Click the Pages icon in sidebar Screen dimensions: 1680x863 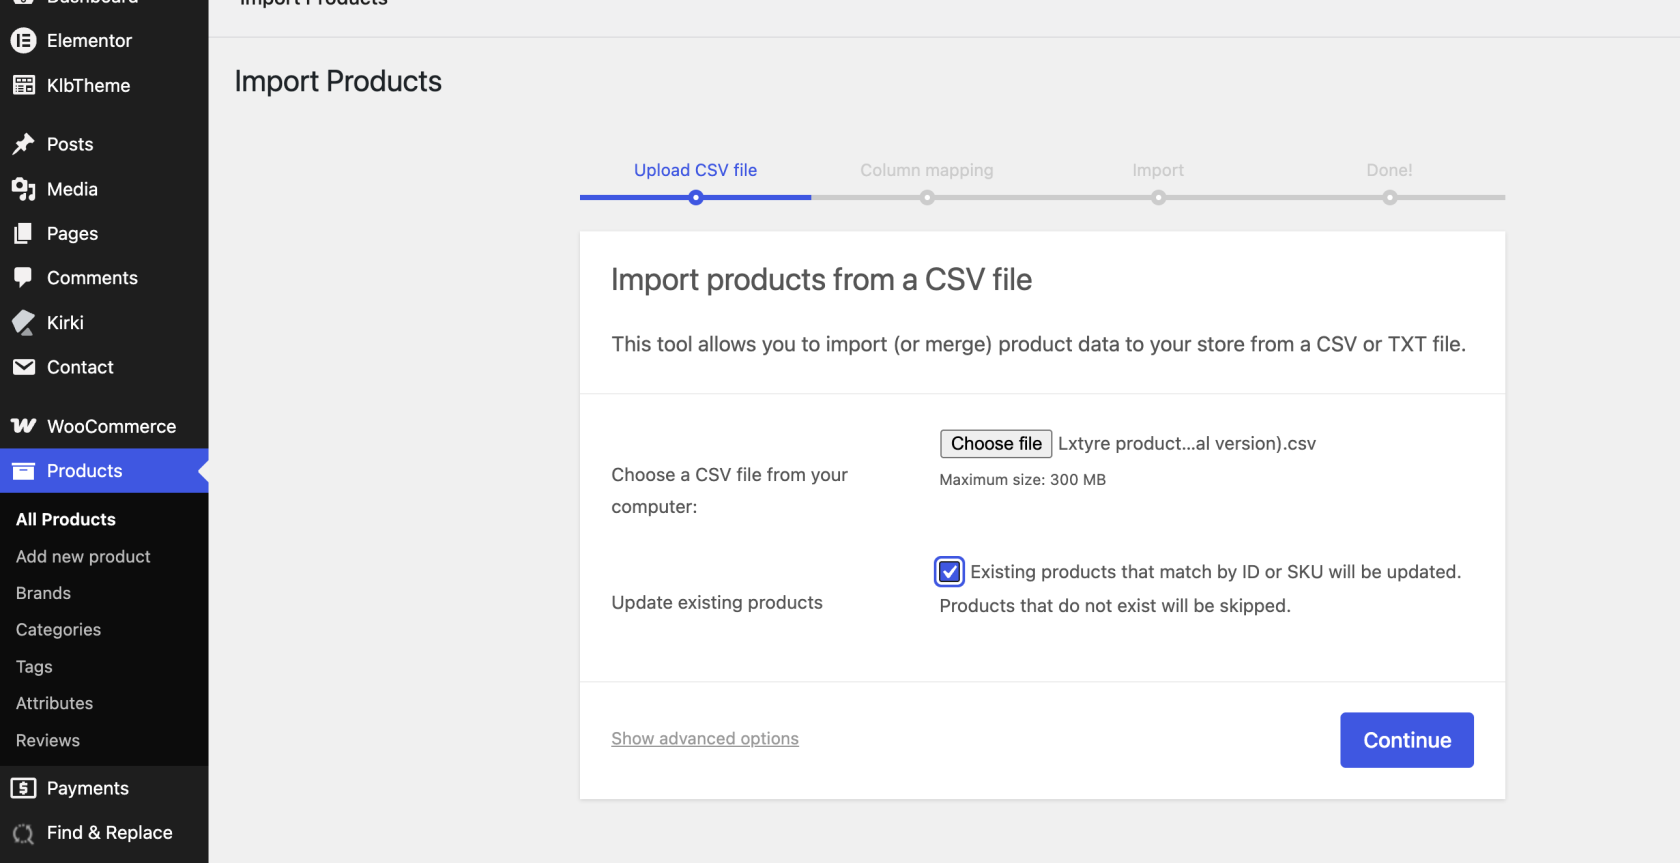[23, 233]
